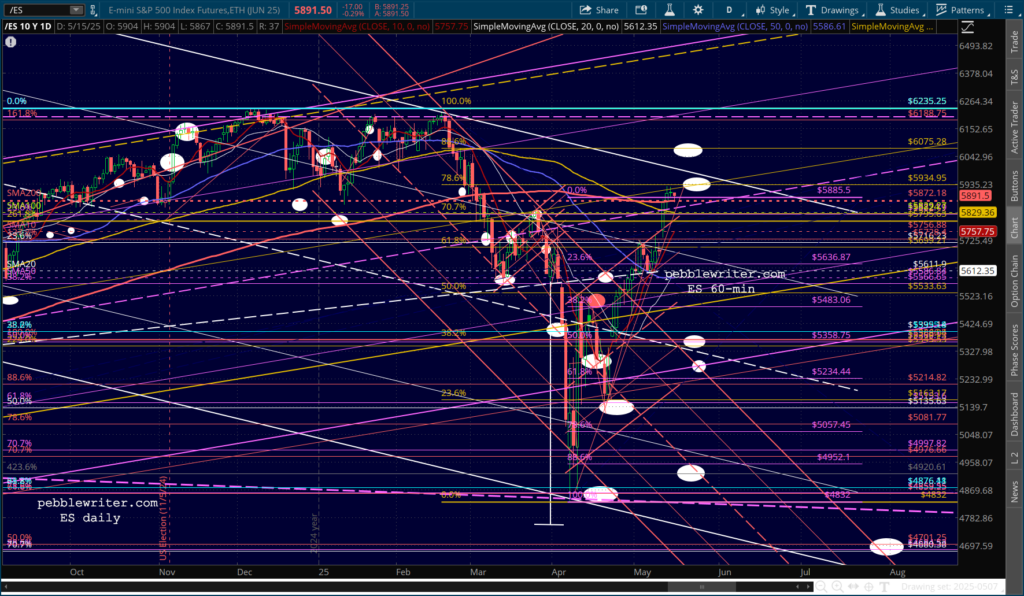
Task: Open the Style menu
Action: pyautogui.click(x=773, y=10)
